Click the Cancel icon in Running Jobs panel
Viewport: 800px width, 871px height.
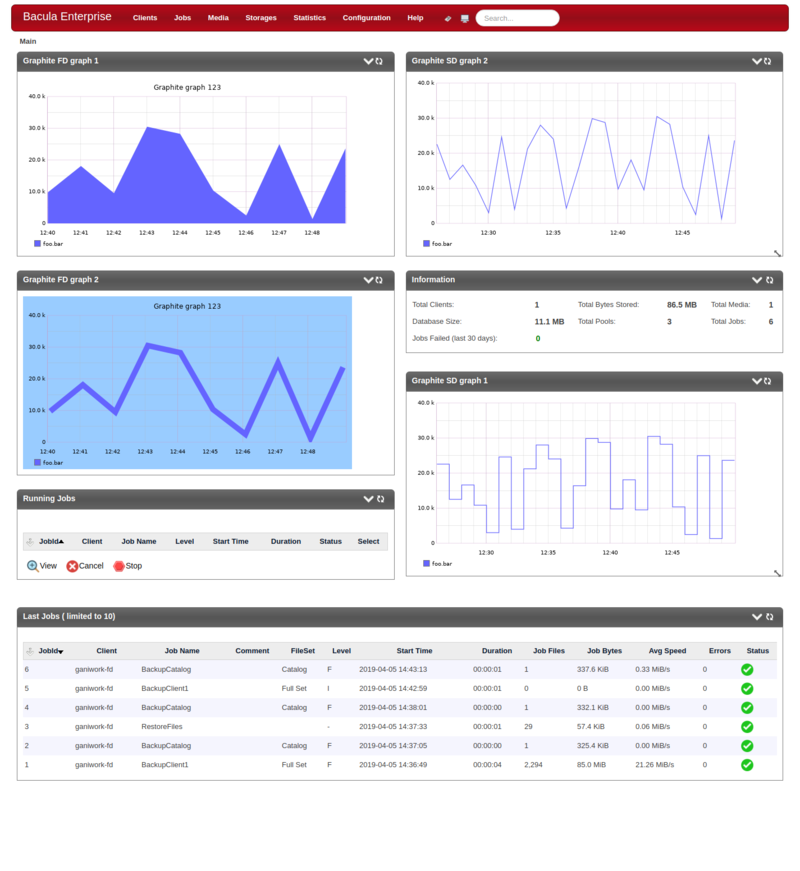(x=72, y=566)
